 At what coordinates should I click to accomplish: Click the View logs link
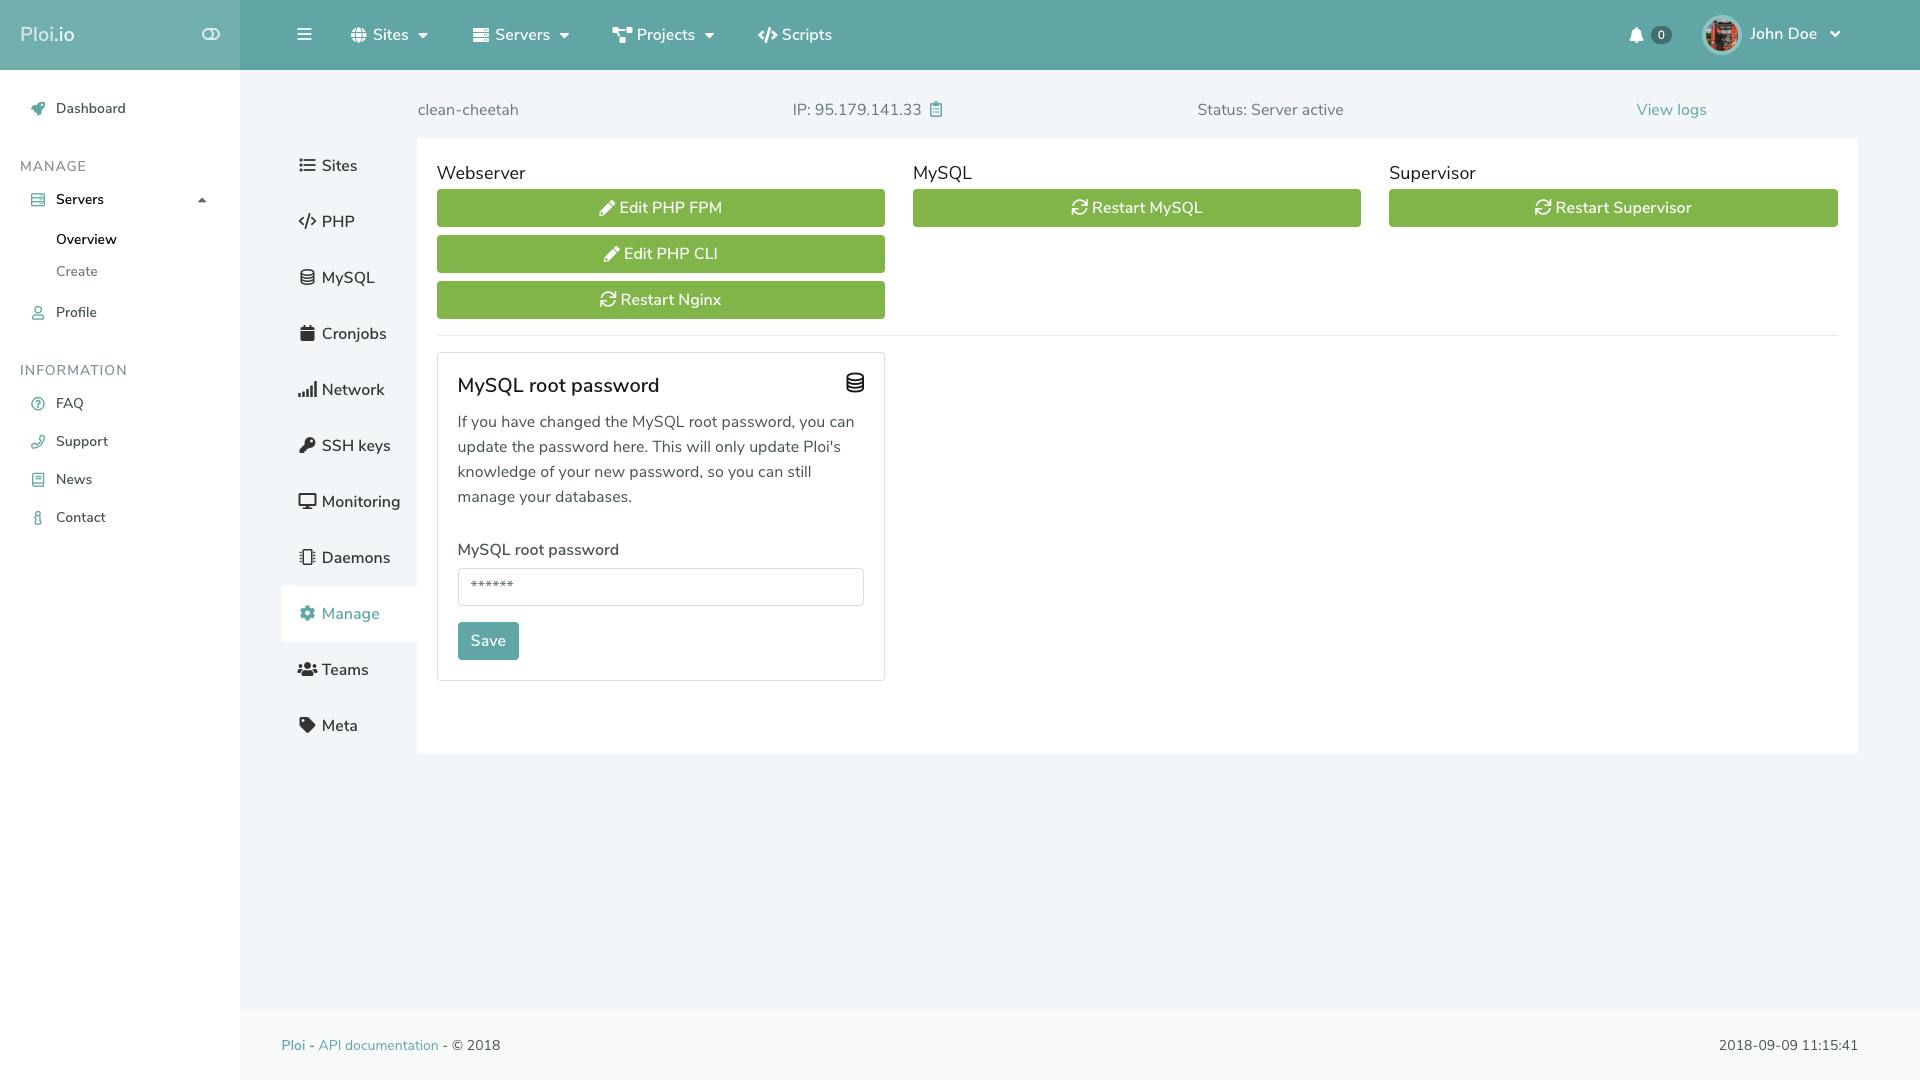1671,110
